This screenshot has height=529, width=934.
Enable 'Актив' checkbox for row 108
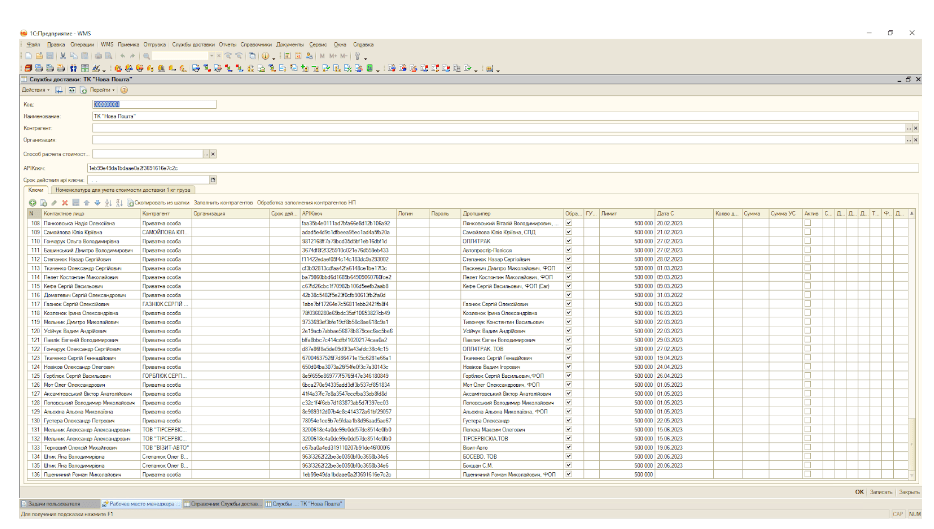808,222
